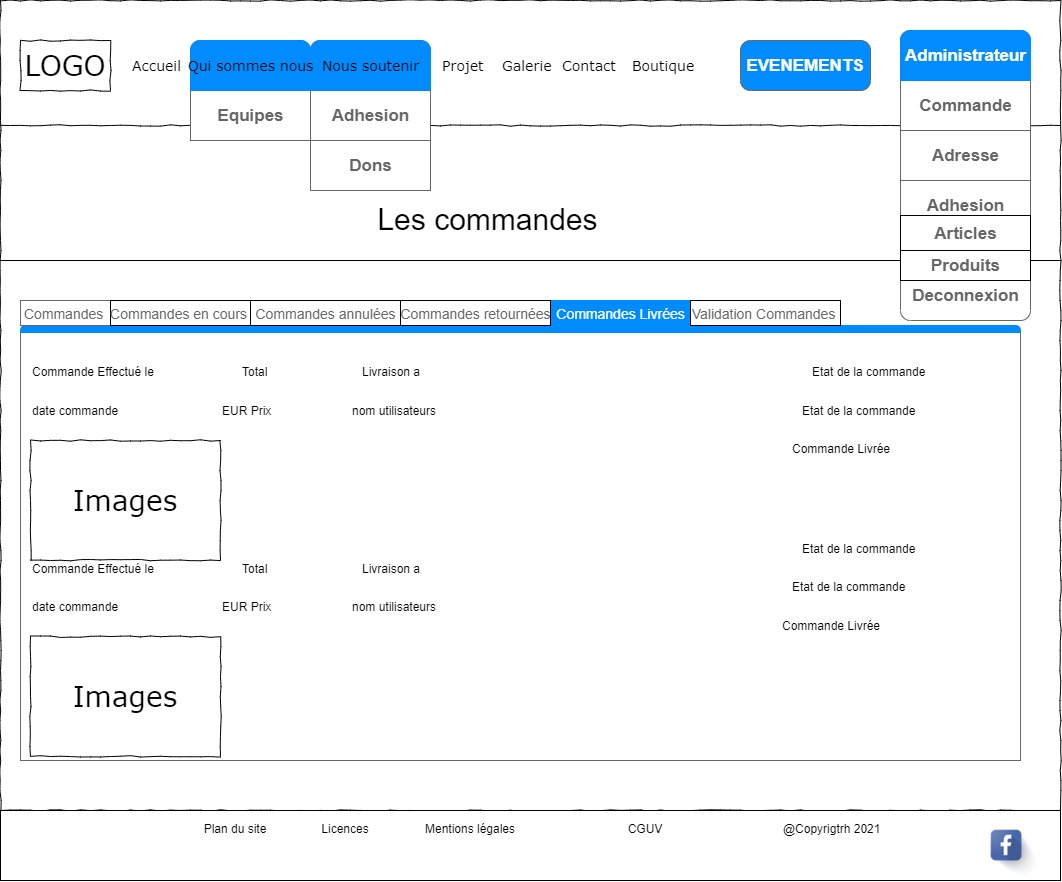The image size is (1062, 882).
Task: Switch to Commandes annulées tab
Action: (325, 314)
